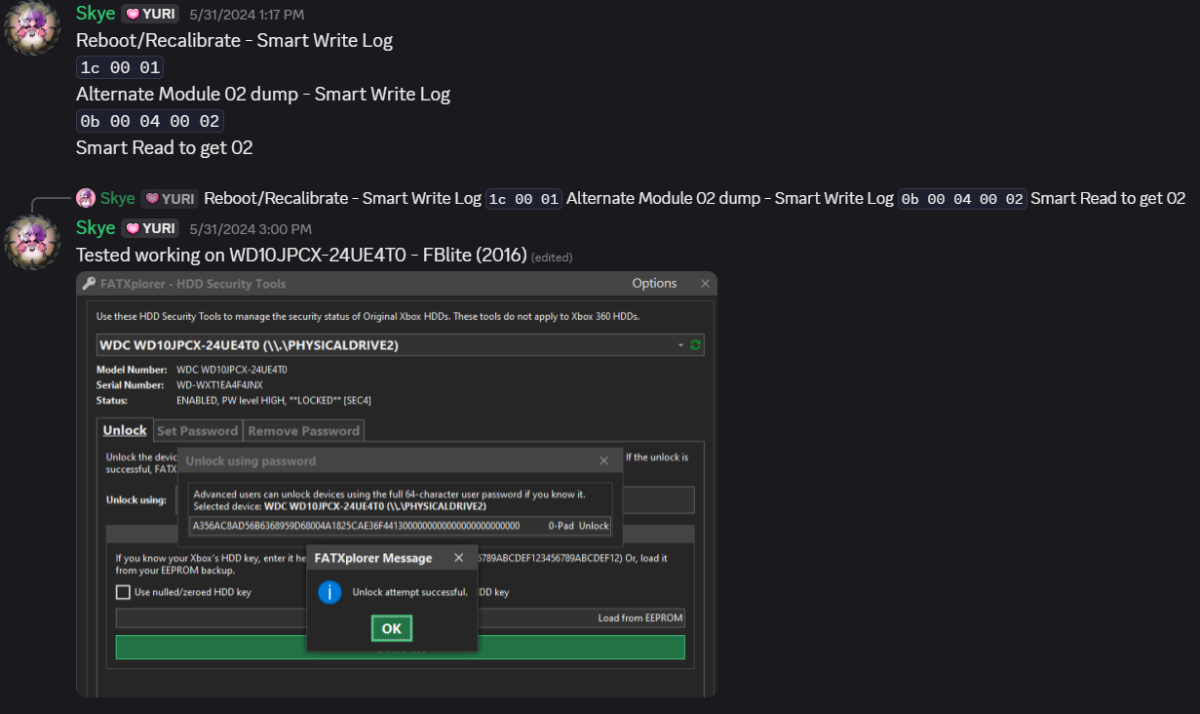Click the 'Unlock attempt successful.' message text
1200x714 pixels.
[x=410, y=592]
